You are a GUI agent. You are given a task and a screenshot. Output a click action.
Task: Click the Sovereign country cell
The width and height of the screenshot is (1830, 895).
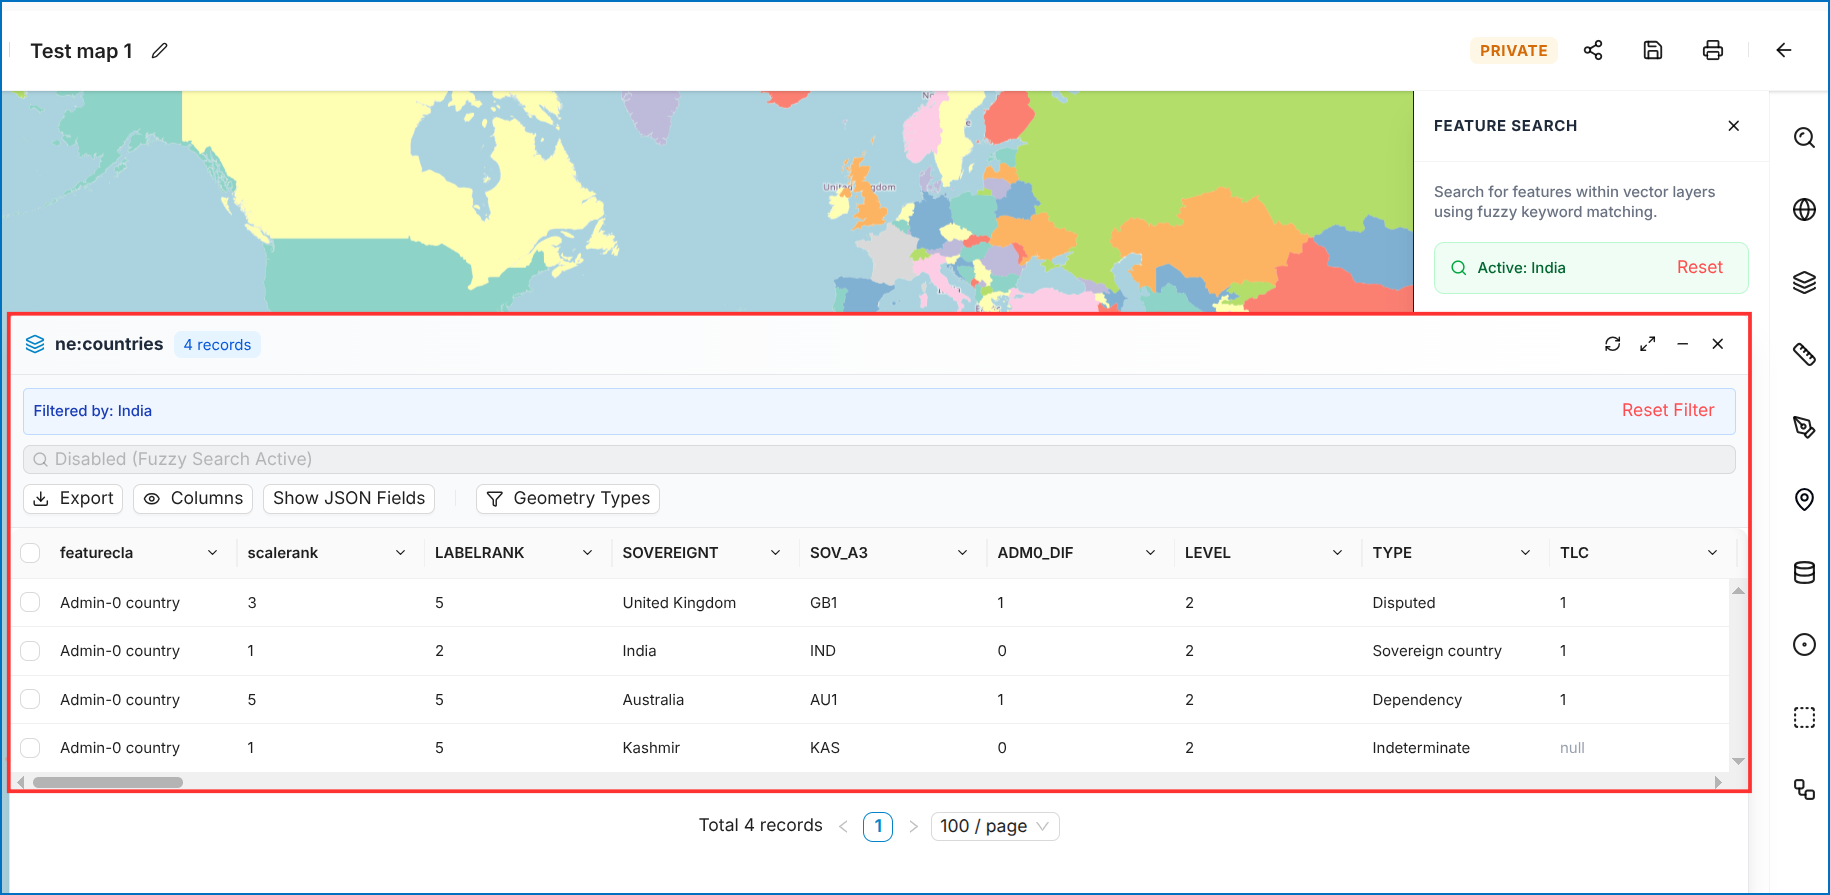1437,651
